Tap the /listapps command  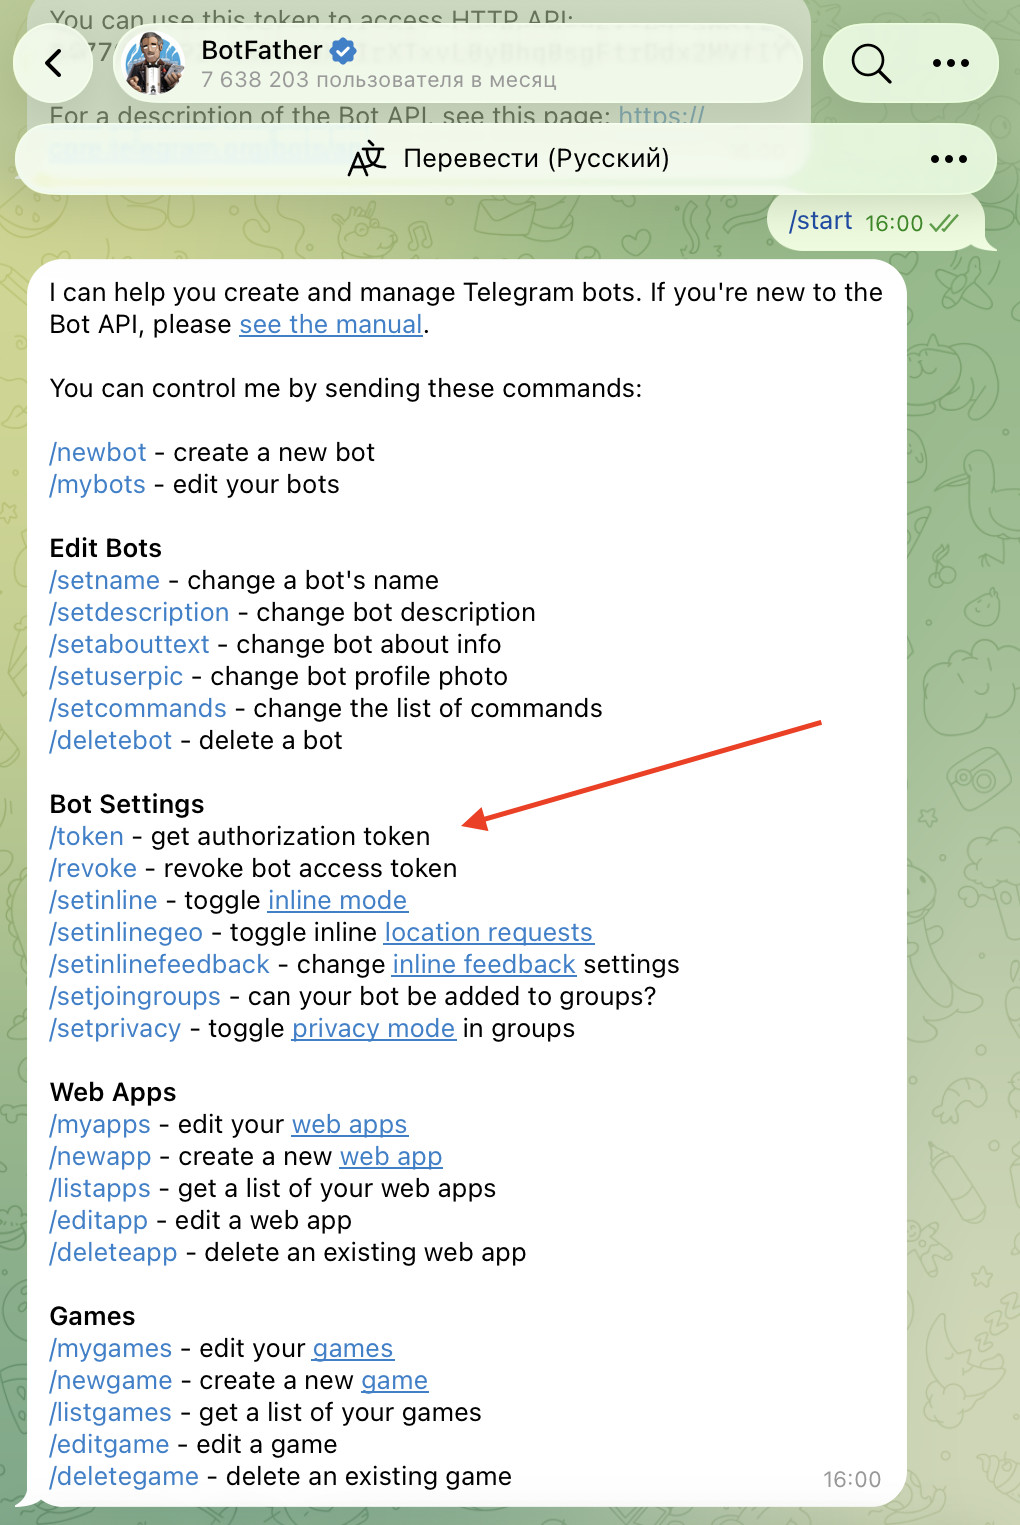[x=100, y=1188]
